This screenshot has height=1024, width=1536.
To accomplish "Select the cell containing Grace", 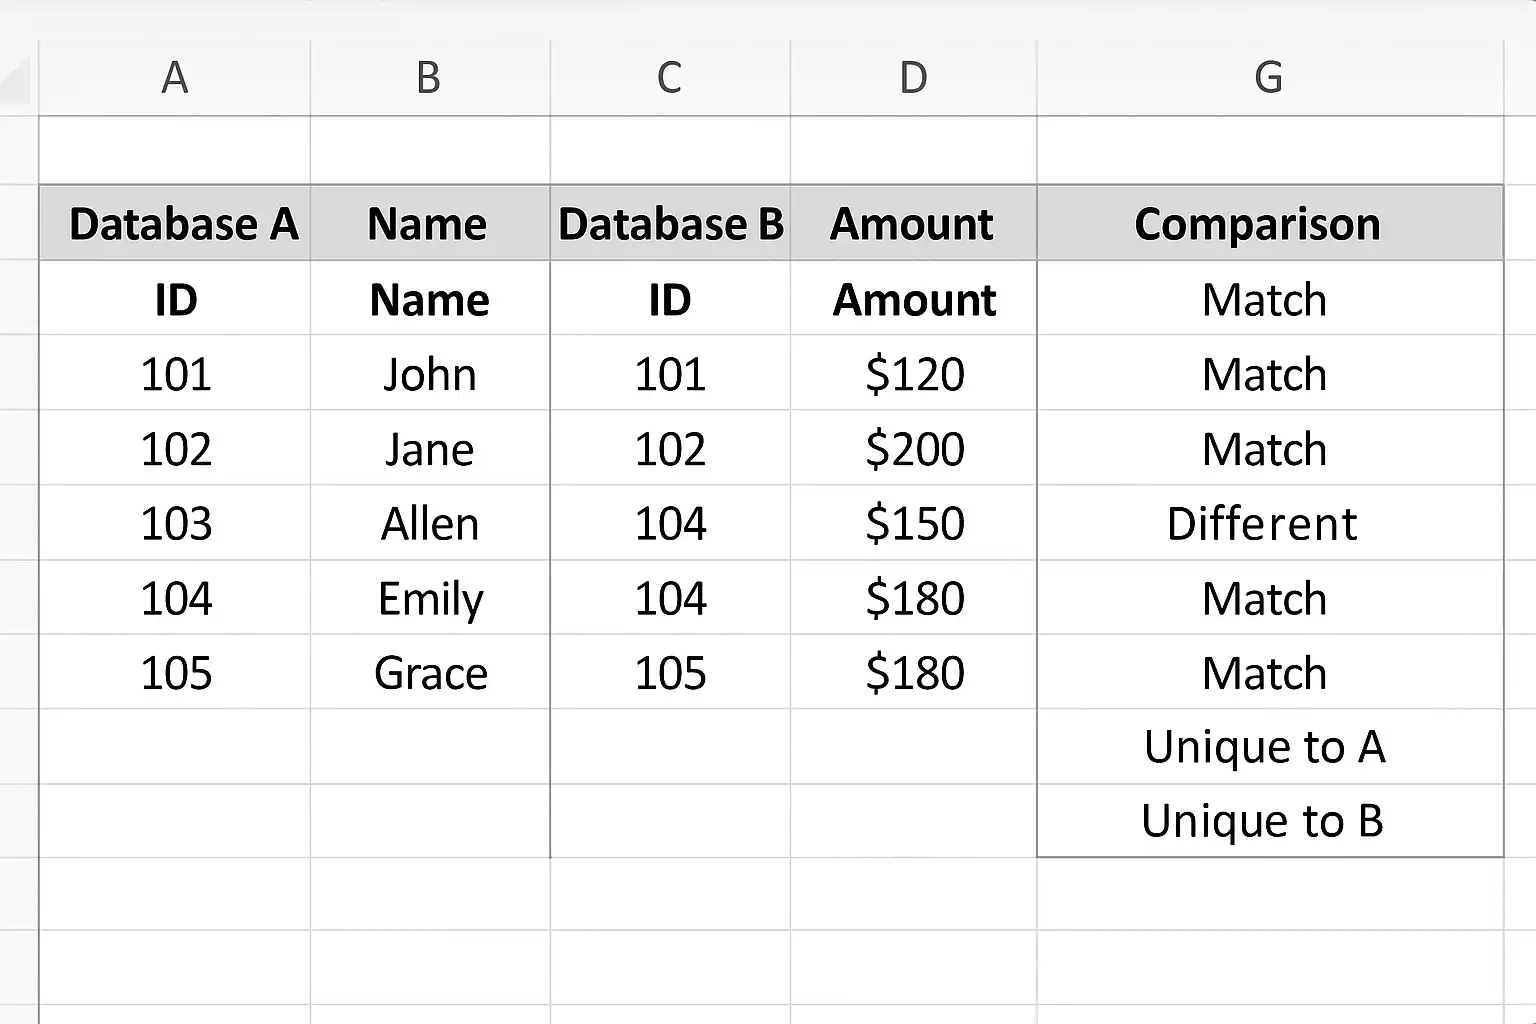I will 430,672.
